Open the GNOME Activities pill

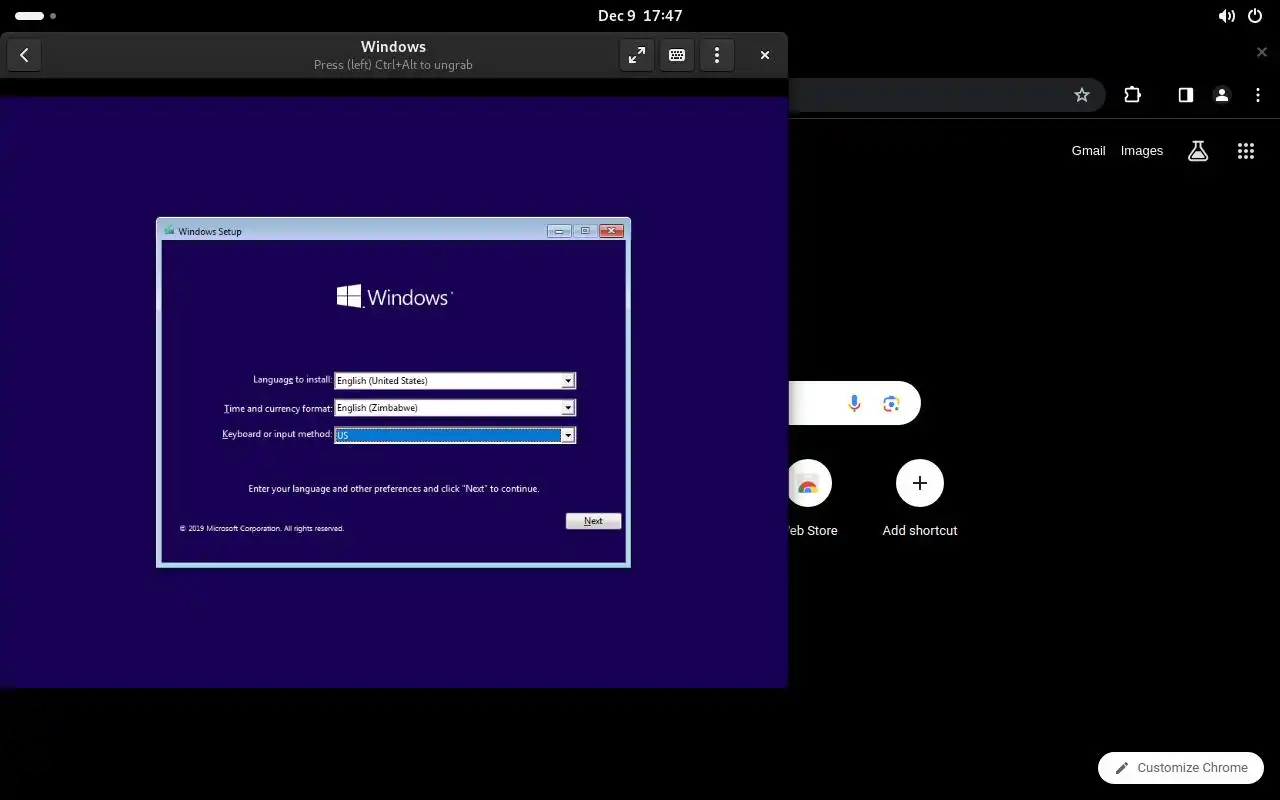coord(35,16)
